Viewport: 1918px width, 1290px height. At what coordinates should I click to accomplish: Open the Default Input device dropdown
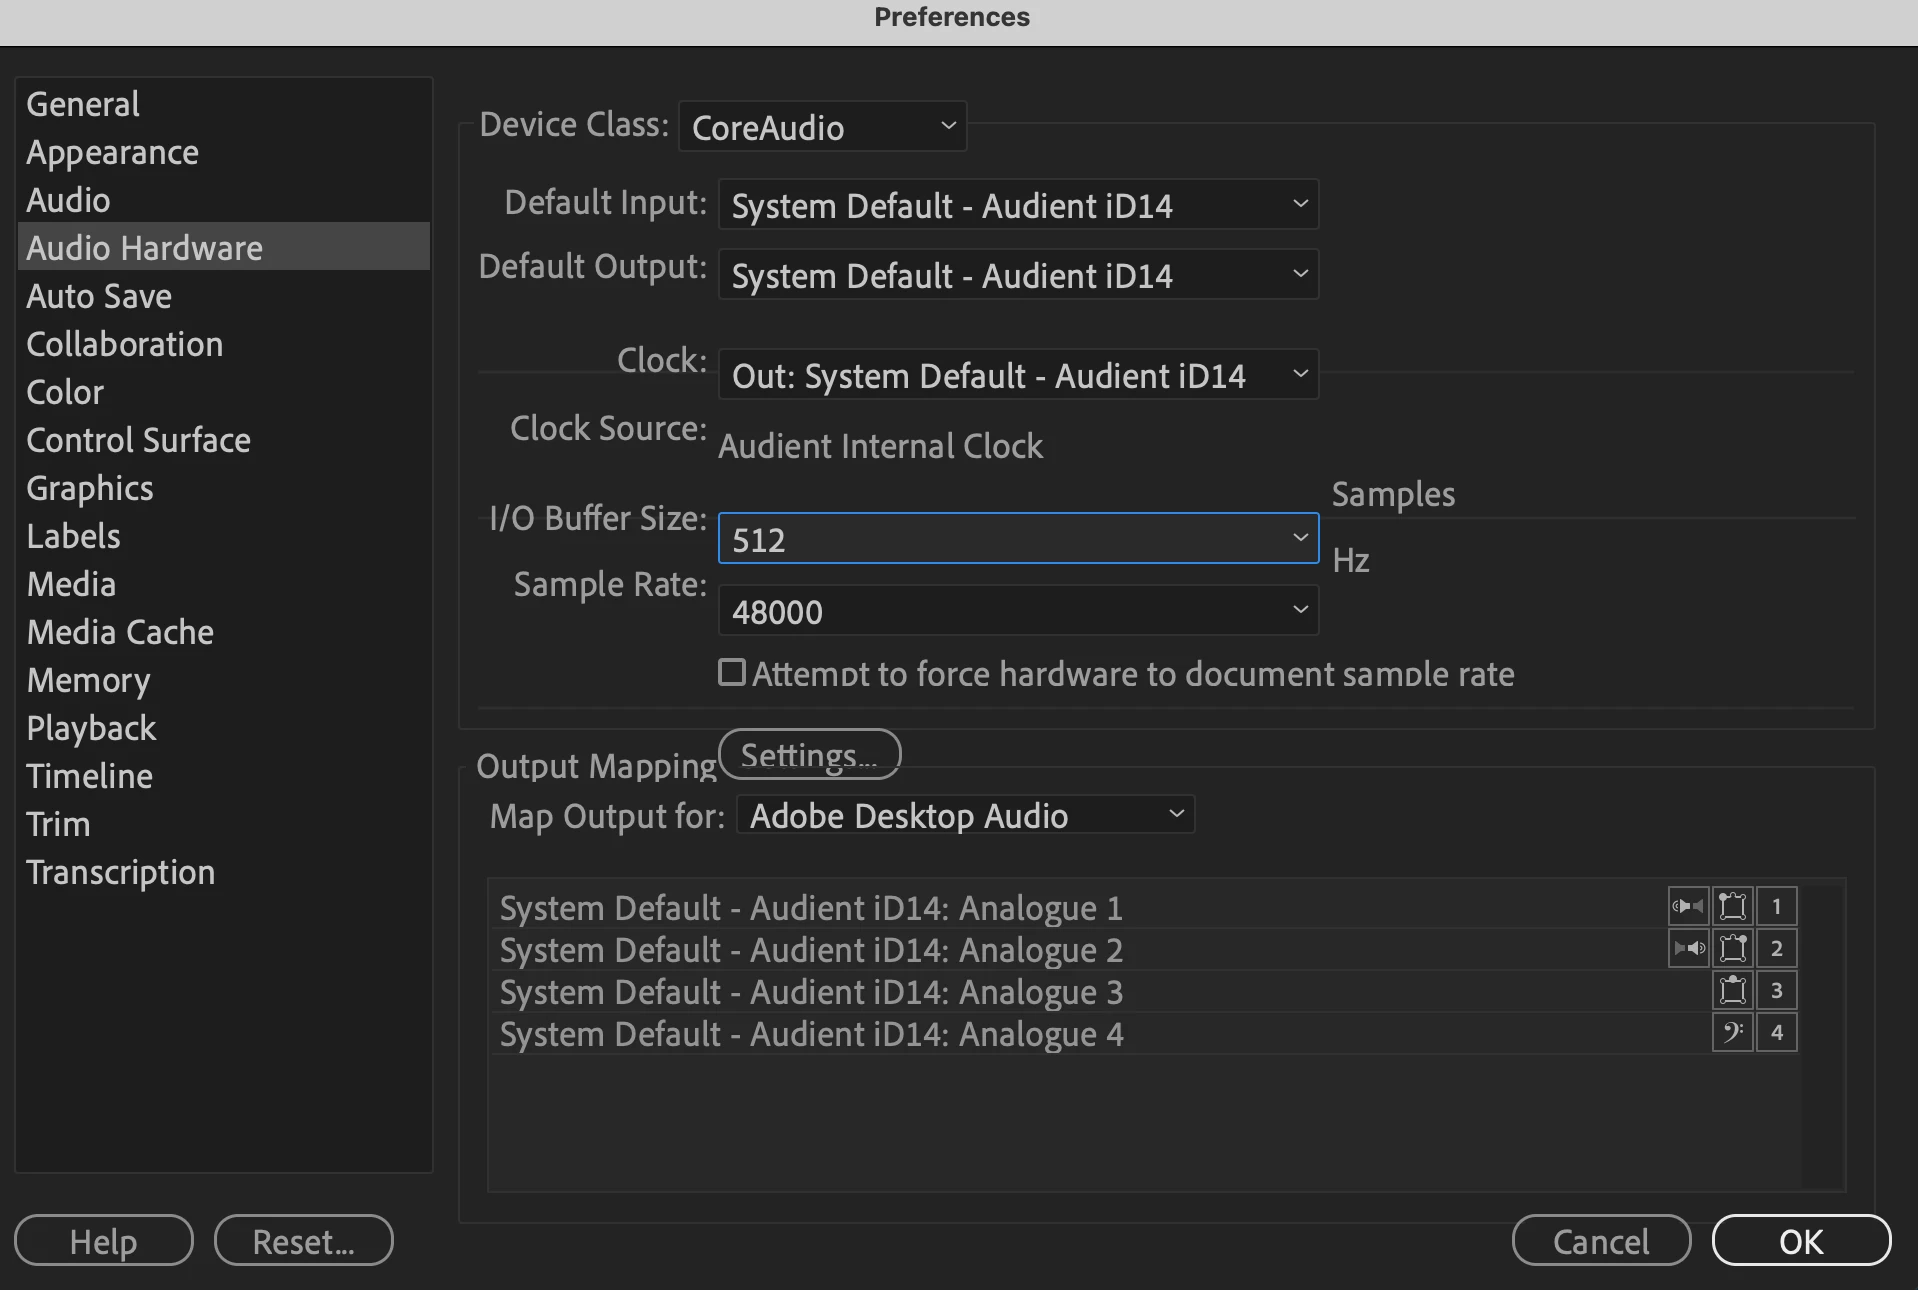1018,204
